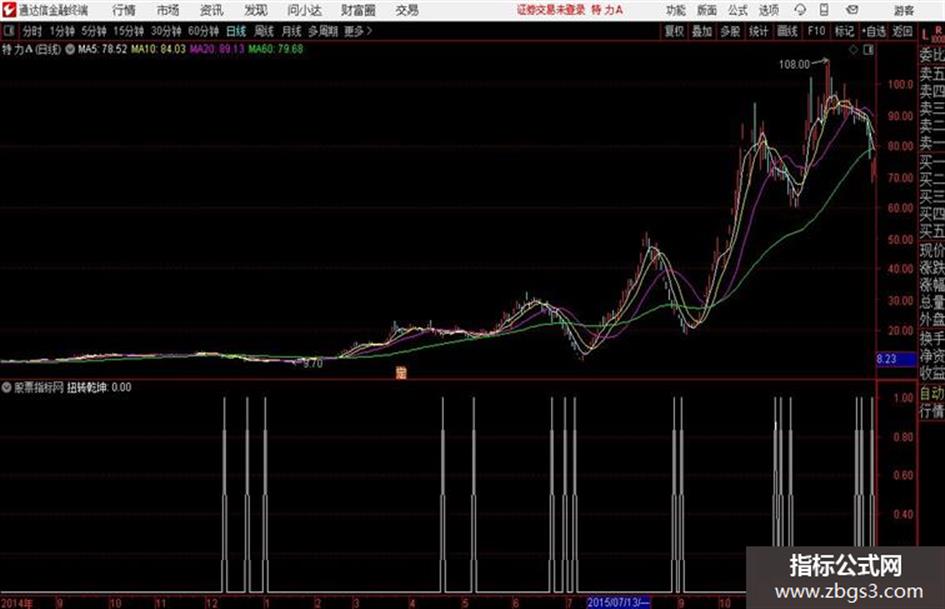The width and height of the screenshot is (945, 609).
Task: Open the 发现 menu
Action: pos(256,10)
